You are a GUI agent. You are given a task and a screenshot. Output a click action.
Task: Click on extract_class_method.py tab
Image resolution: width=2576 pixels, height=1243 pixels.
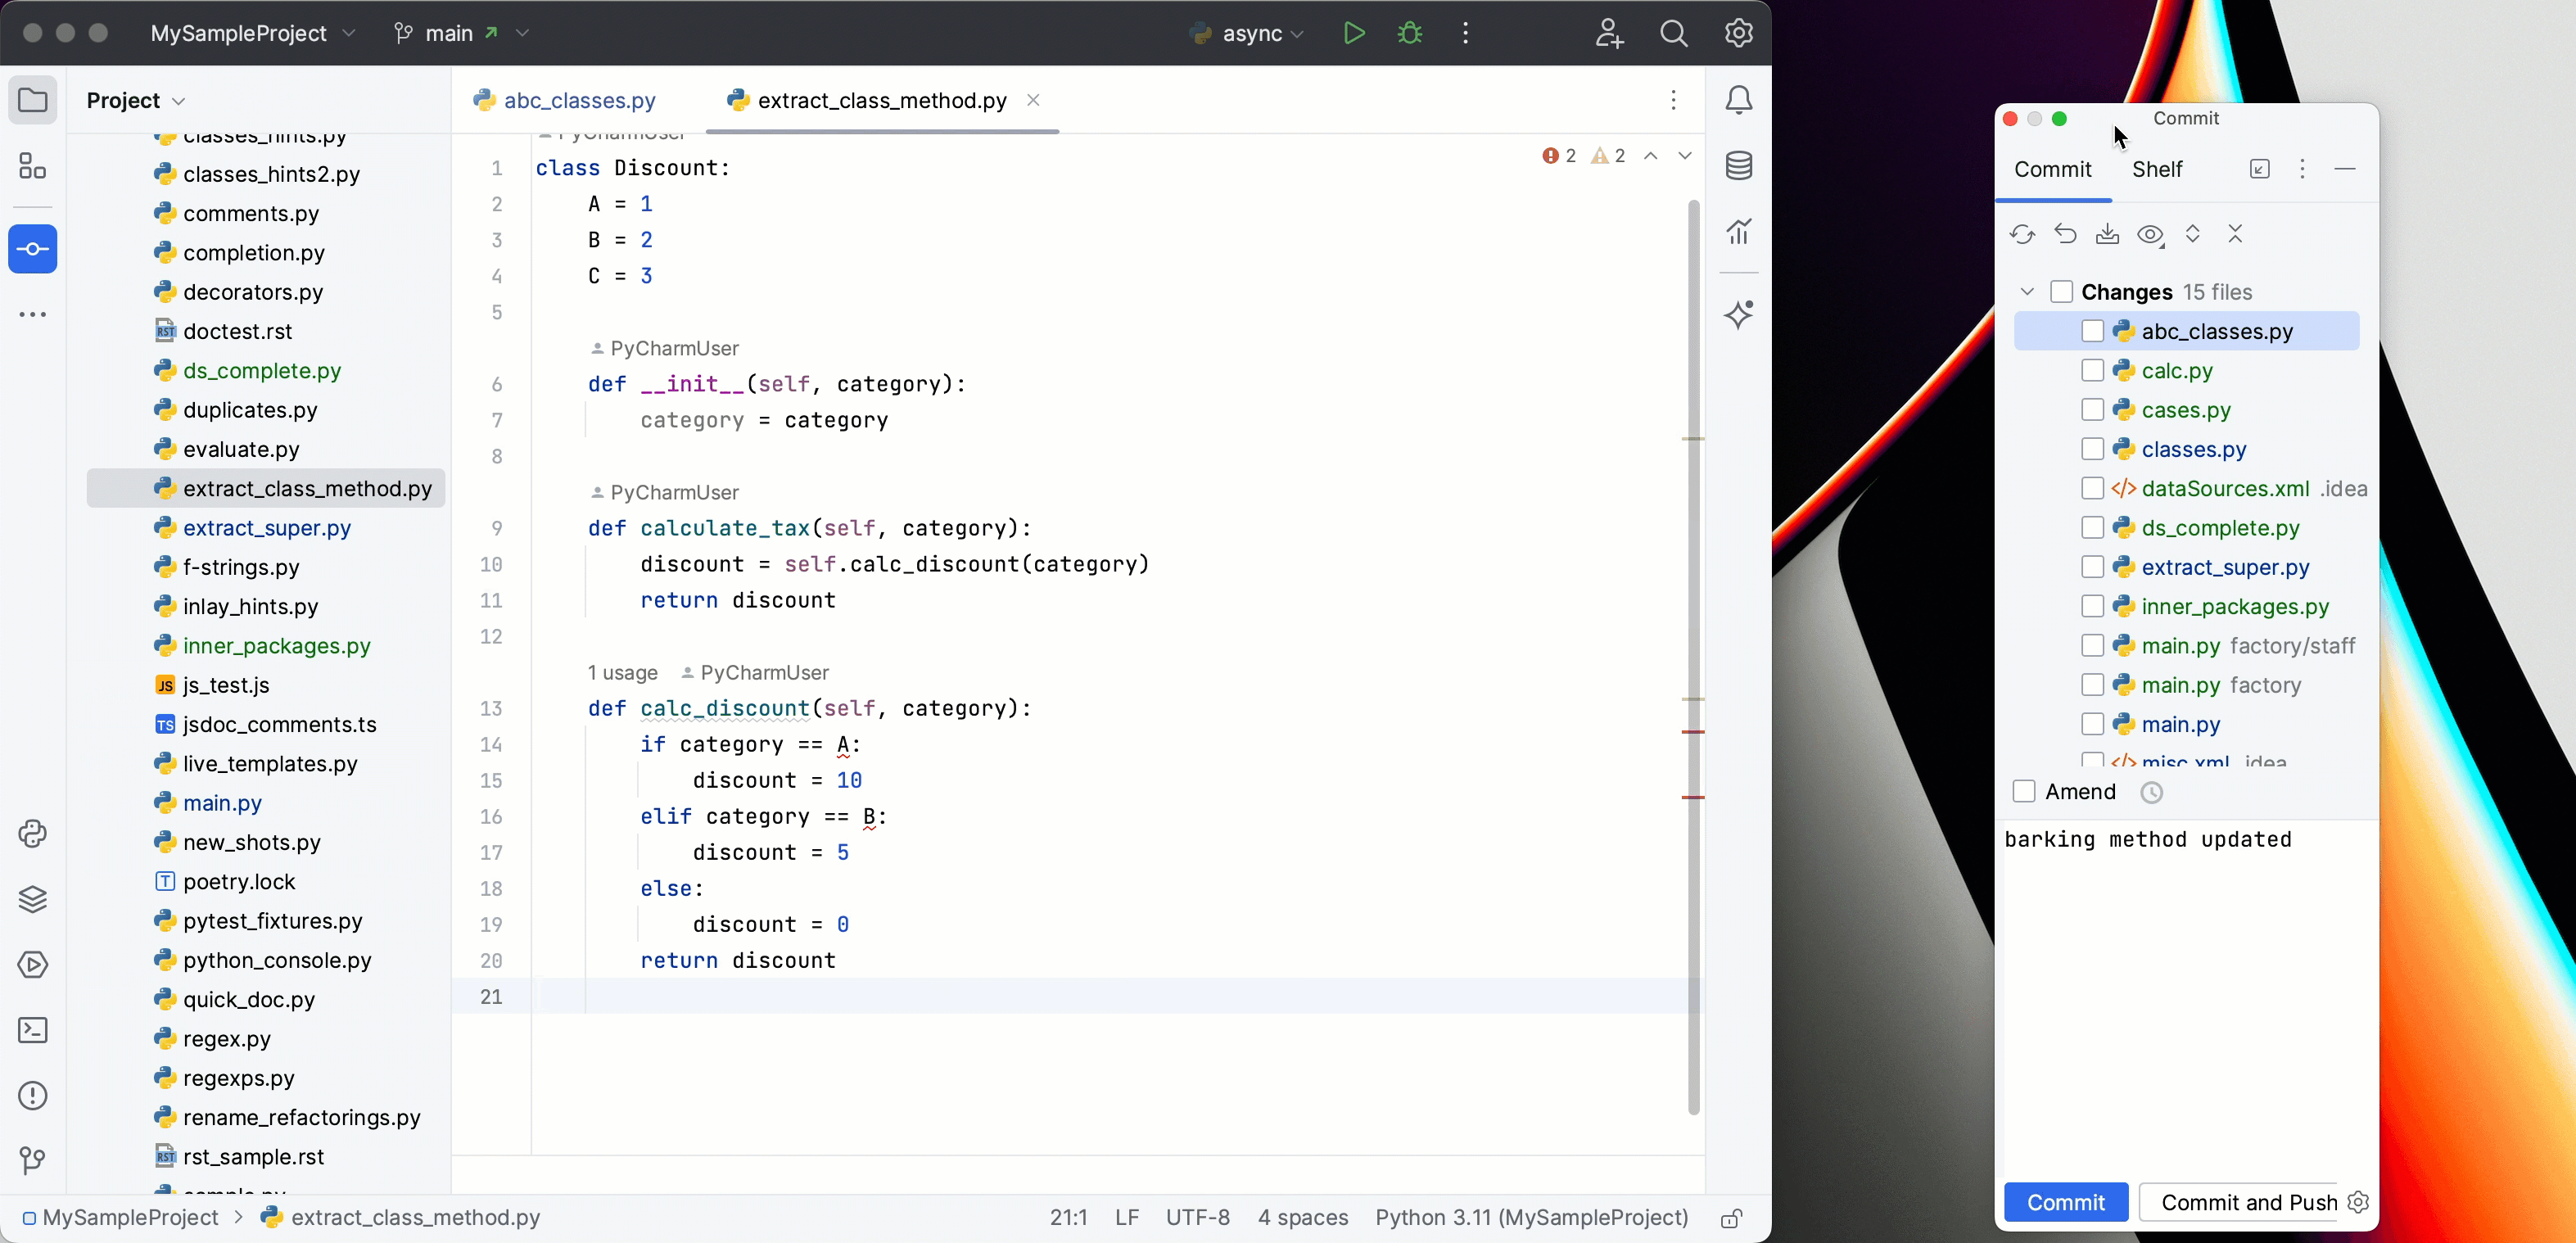pos(882,100)
